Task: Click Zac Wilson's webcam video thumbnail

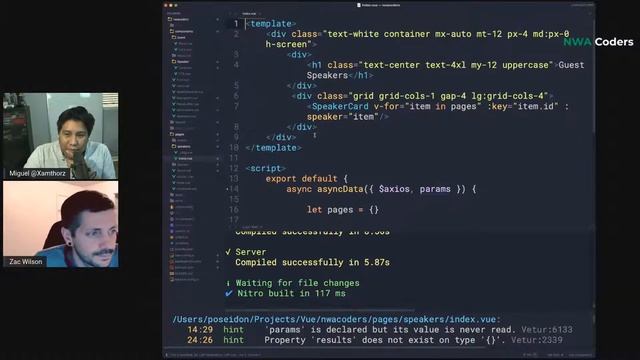Action: (61, 224)
